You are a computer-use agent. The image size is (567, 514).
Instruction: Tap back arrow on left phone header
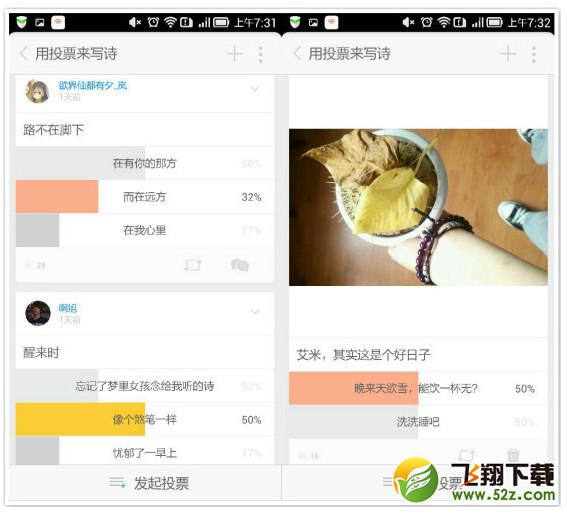(24, 54)
